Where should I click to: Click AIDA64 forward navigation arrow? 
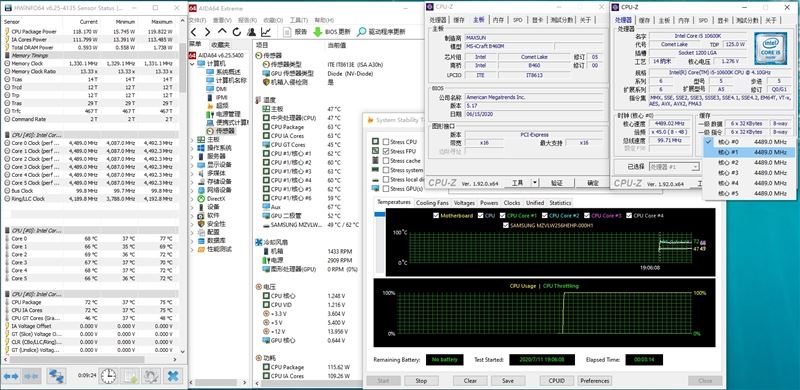(x=208, y=32)
